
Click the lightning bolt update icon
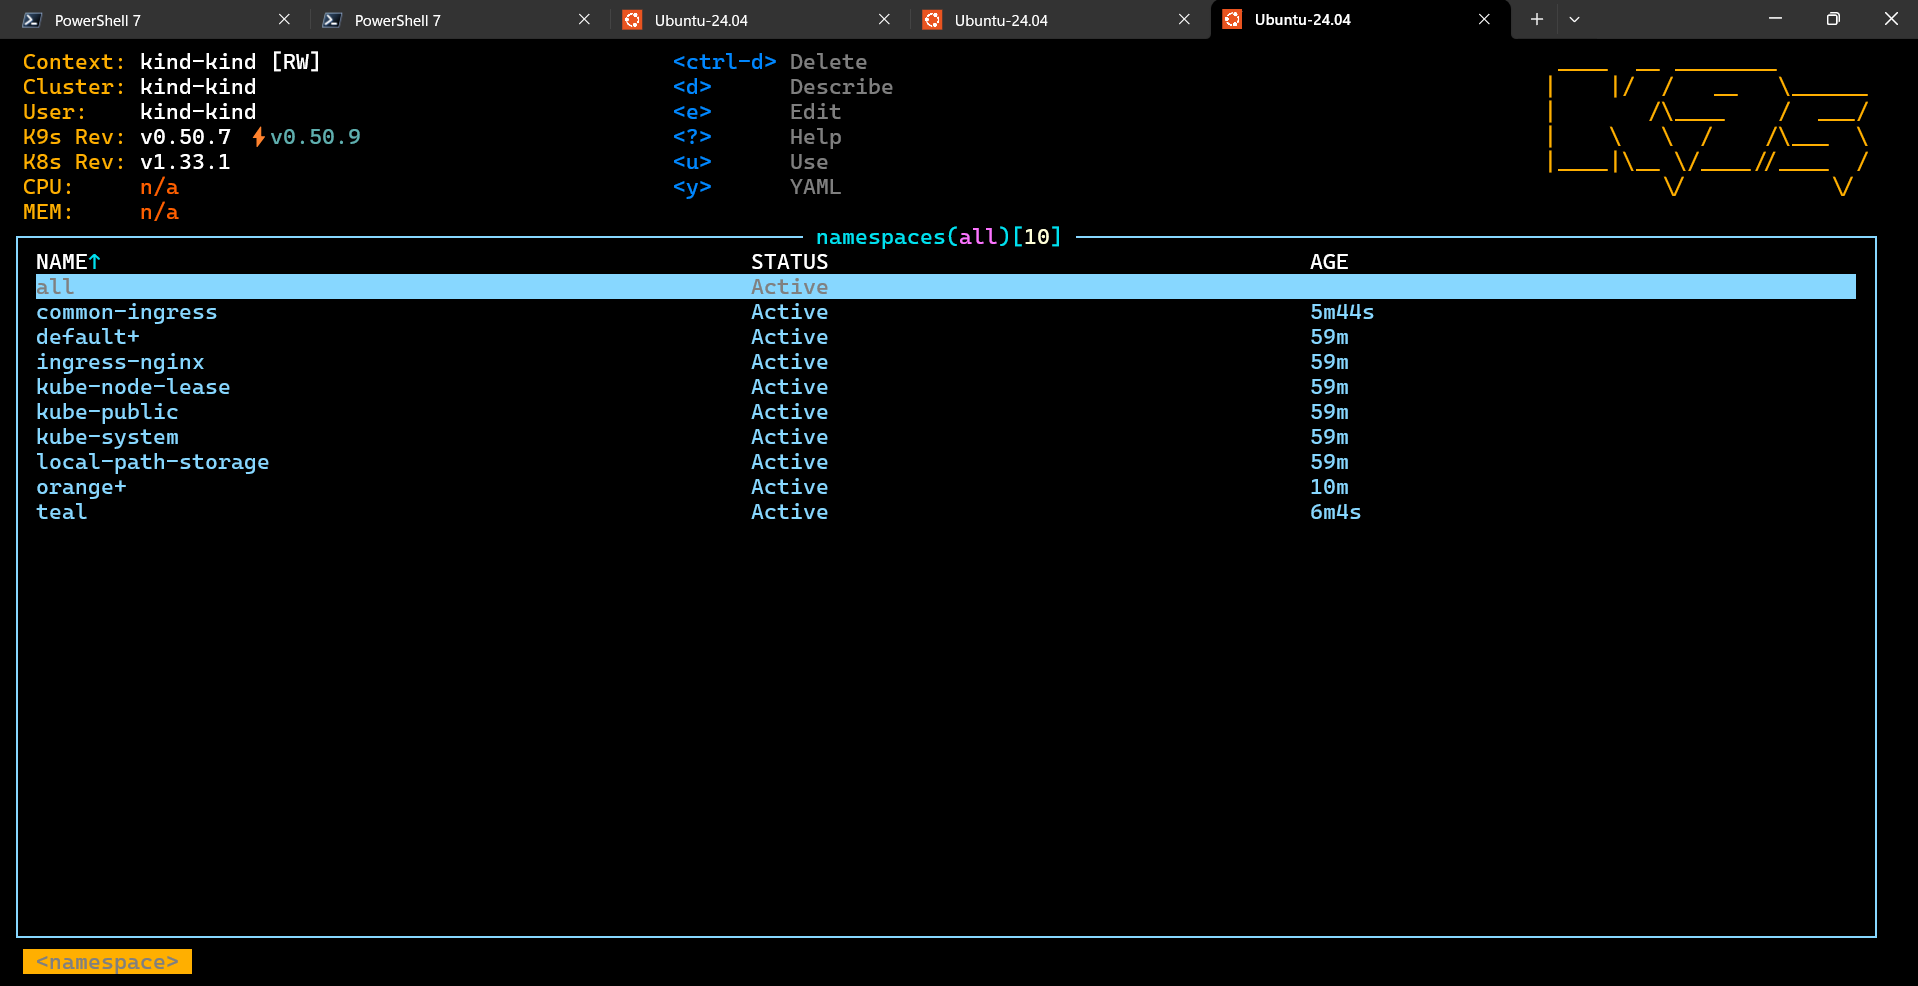(x=258, y=137)
